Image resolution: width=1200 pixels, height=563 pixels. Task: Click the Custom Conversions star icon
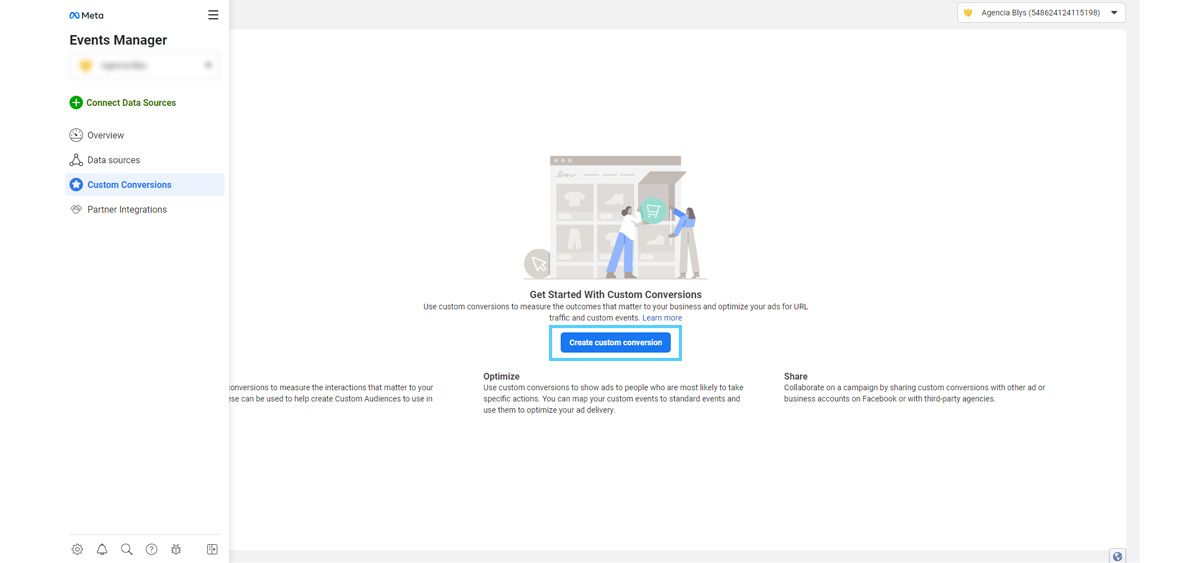pos(76,185)
